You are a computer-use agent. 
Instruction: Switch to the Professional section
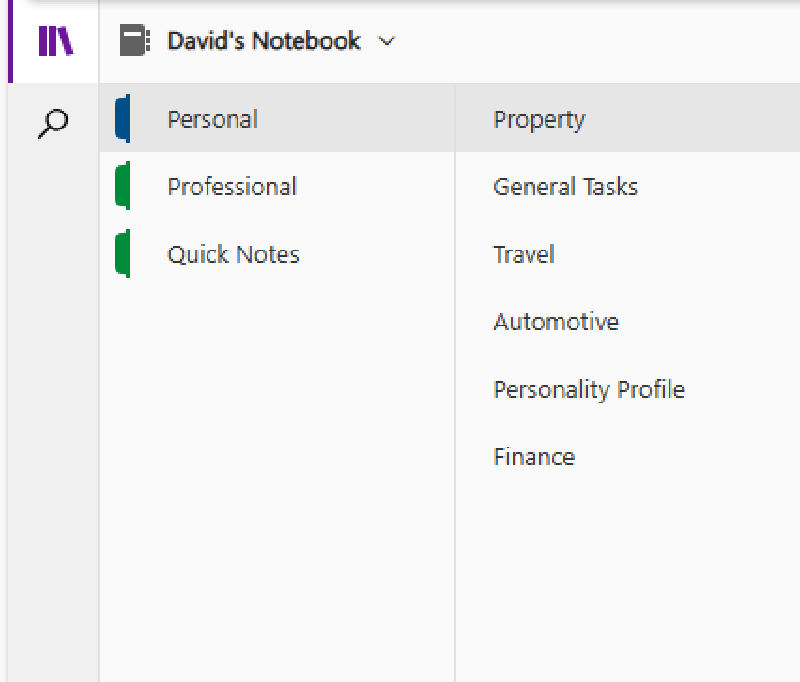(x=232, y=186)
